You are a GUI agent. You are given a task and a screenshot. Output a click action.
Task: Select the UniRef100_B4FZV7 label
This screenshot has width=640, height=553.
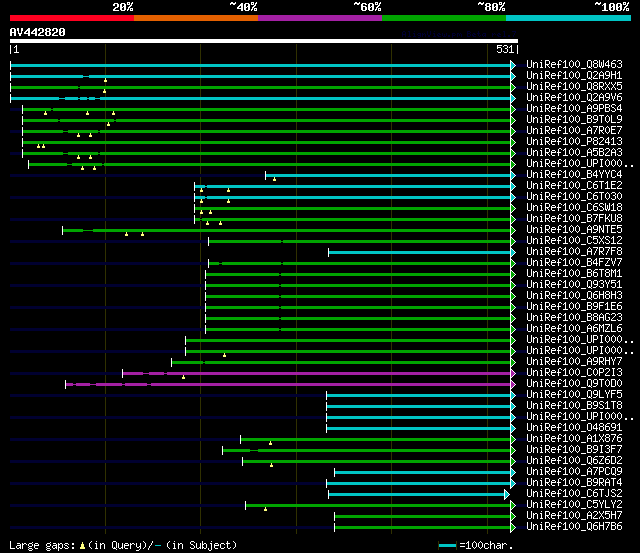click(x=574, y=263)
